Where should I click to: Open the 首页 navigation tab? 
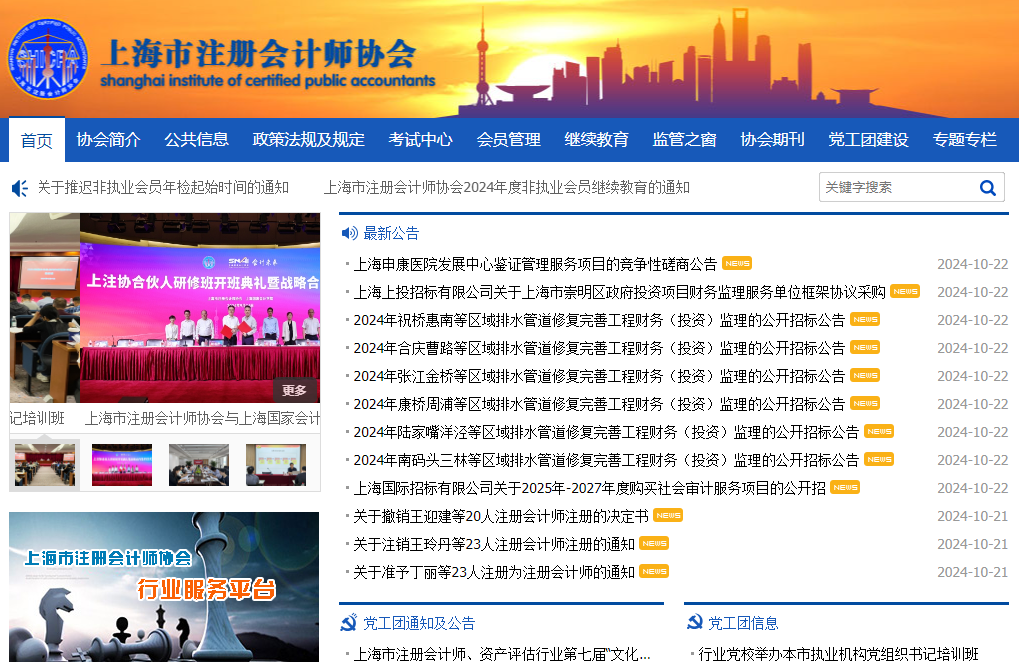click(37, 140)
